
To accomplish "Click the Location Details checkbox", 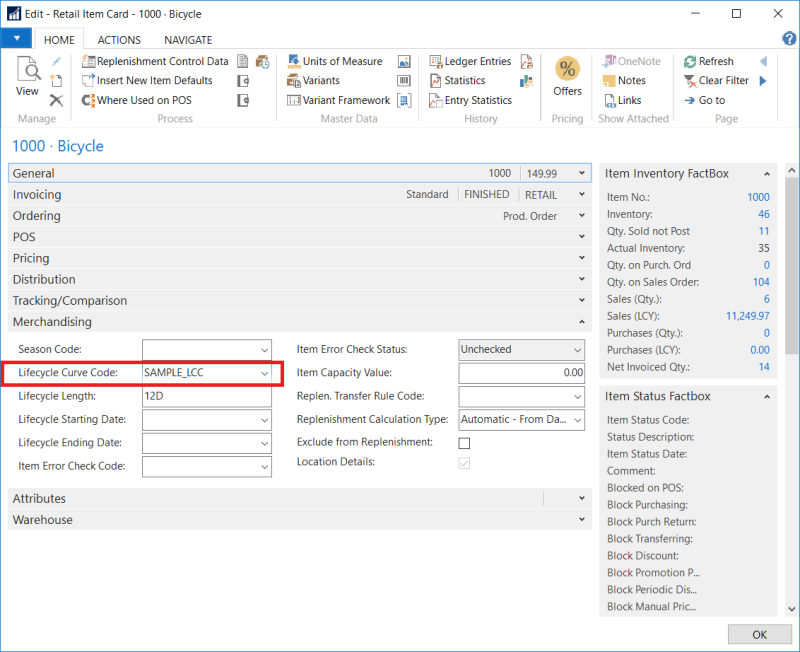I will (x=464, y=463).
